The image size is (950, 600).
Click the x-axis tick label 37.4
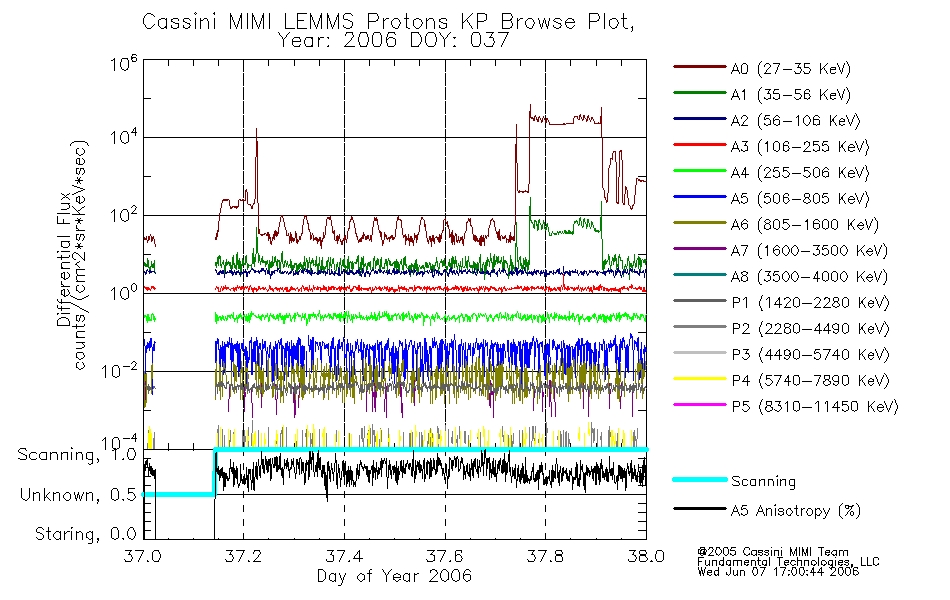point(344,556)
